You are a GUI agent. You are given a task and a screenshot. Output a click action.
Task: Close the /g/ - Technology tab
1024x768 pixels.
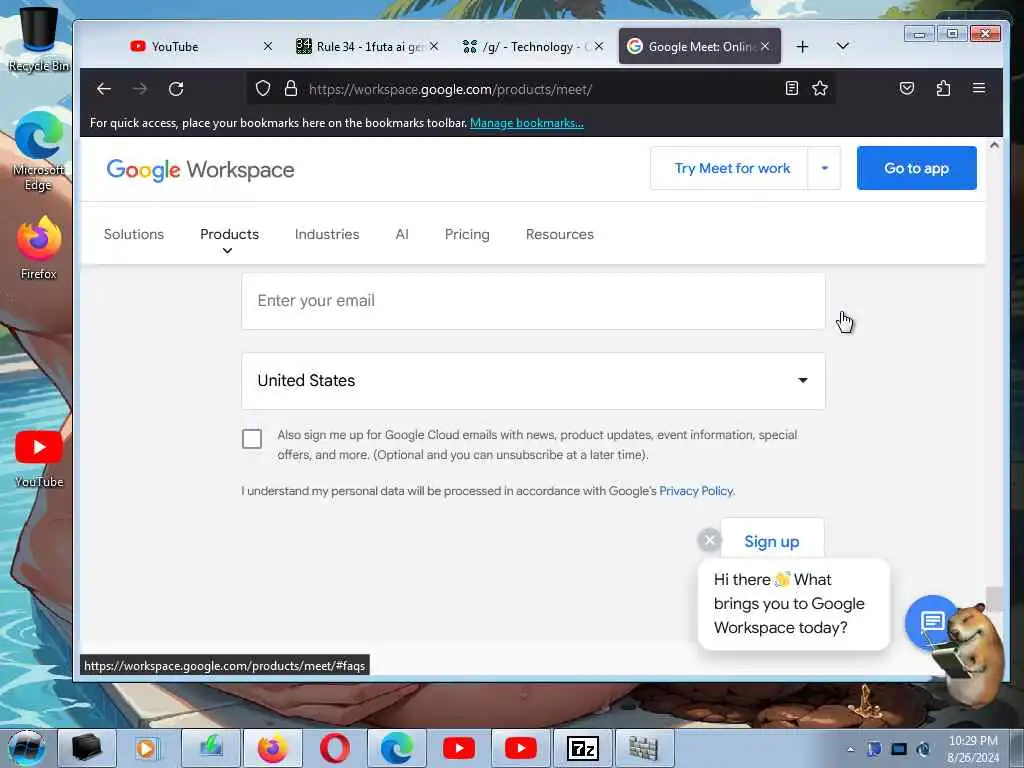point(599,46)
